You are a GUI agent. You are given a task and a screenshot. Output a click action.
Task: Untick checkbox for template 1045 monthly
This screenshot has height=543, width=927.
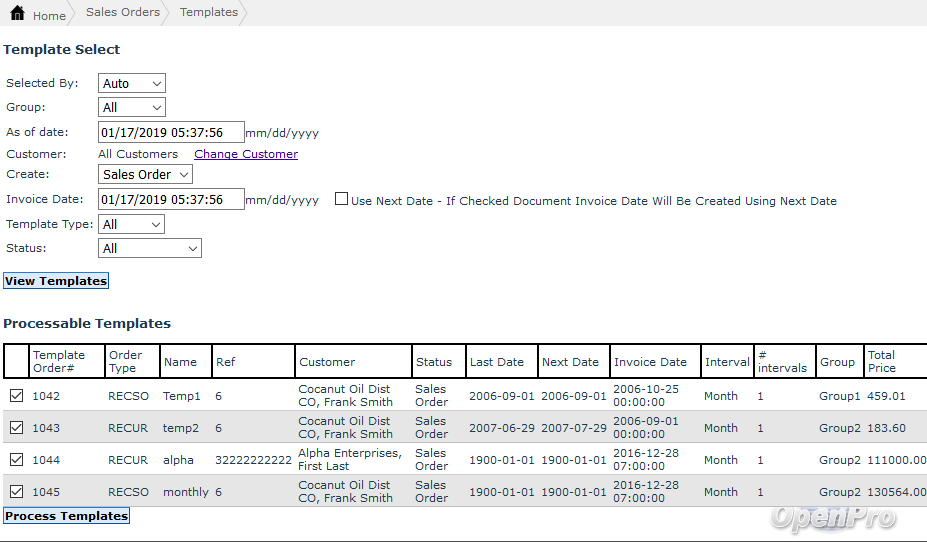pos(16,492)
